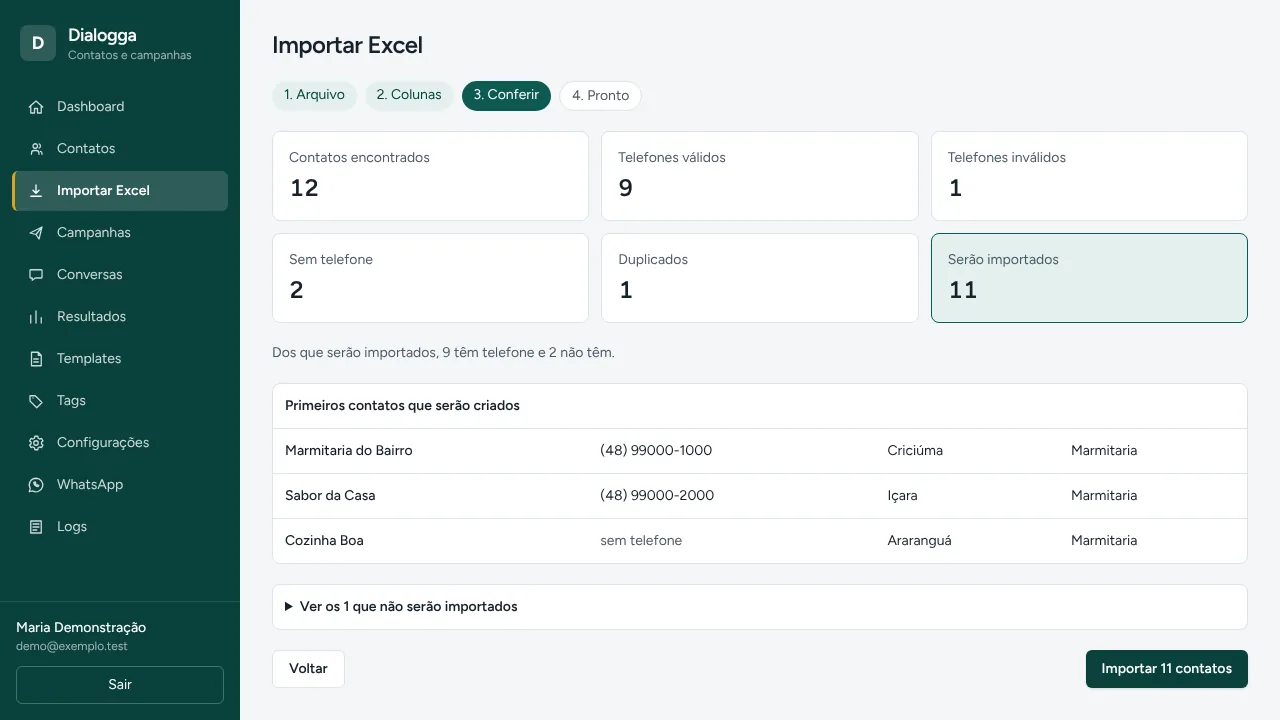Click the email demo@exemplo.test

coord(72,647)
